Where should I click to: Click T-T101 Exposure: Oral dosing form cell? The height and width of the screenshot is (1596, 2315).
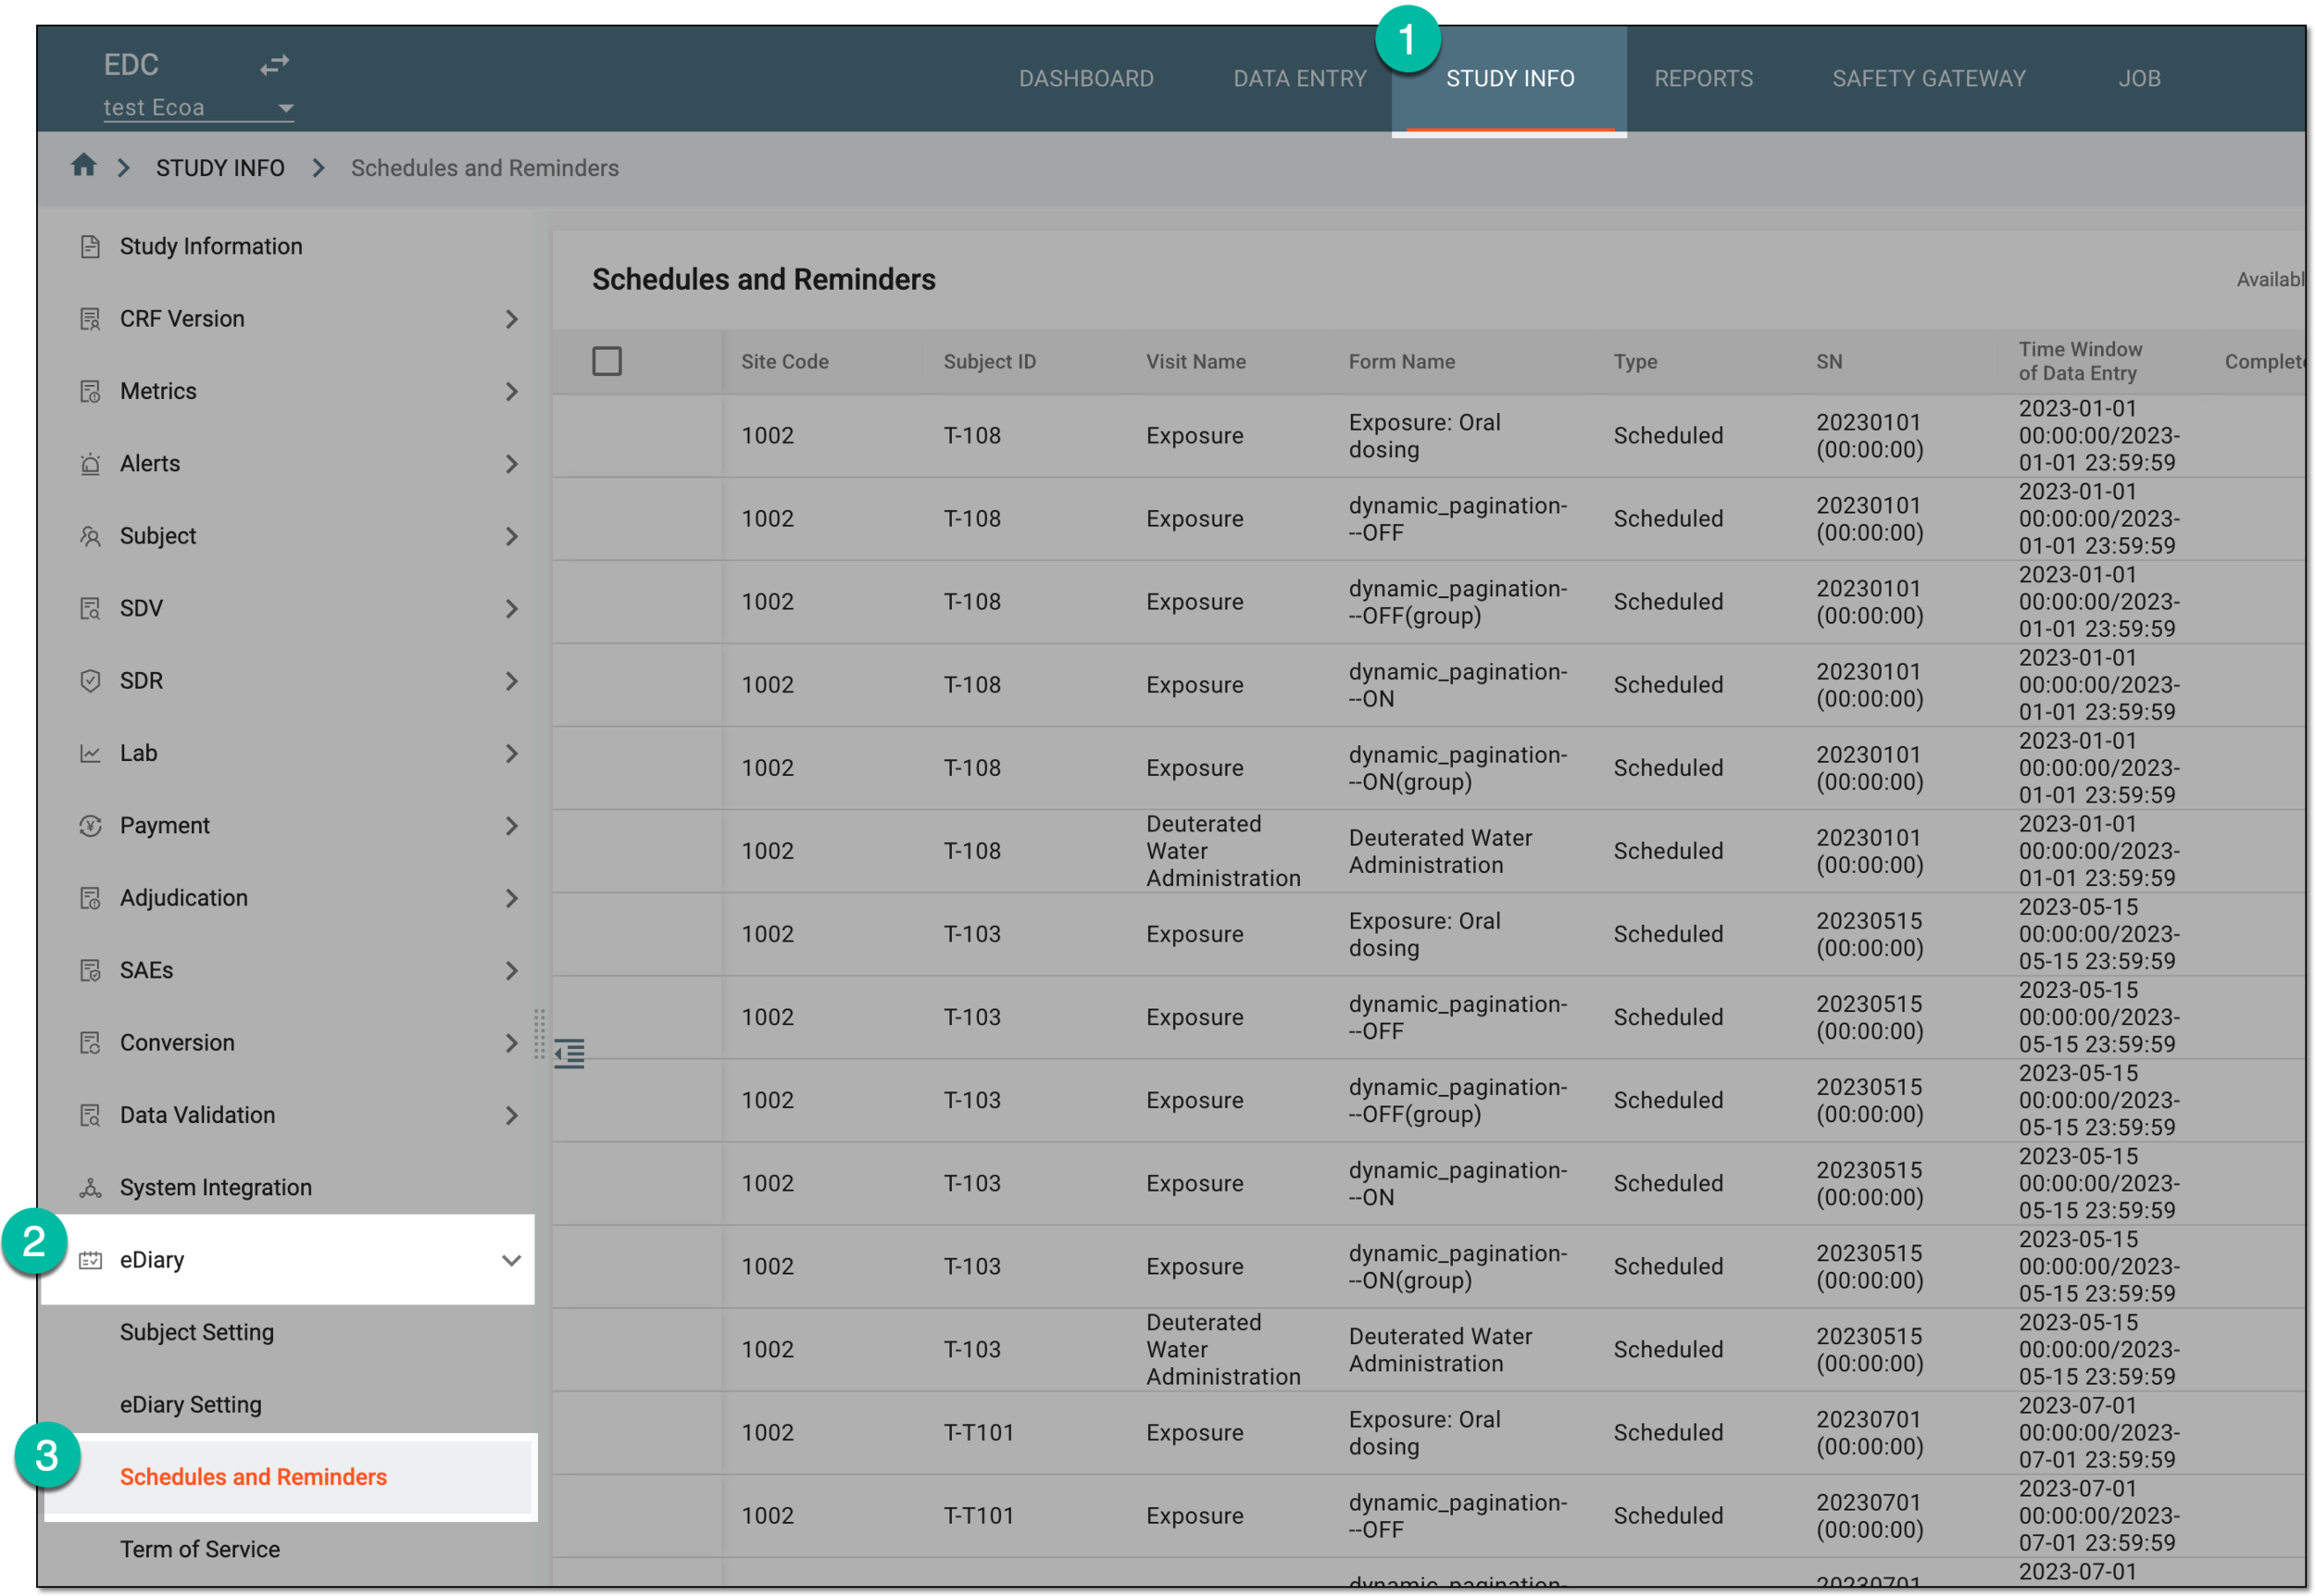coord(1424,1433)
